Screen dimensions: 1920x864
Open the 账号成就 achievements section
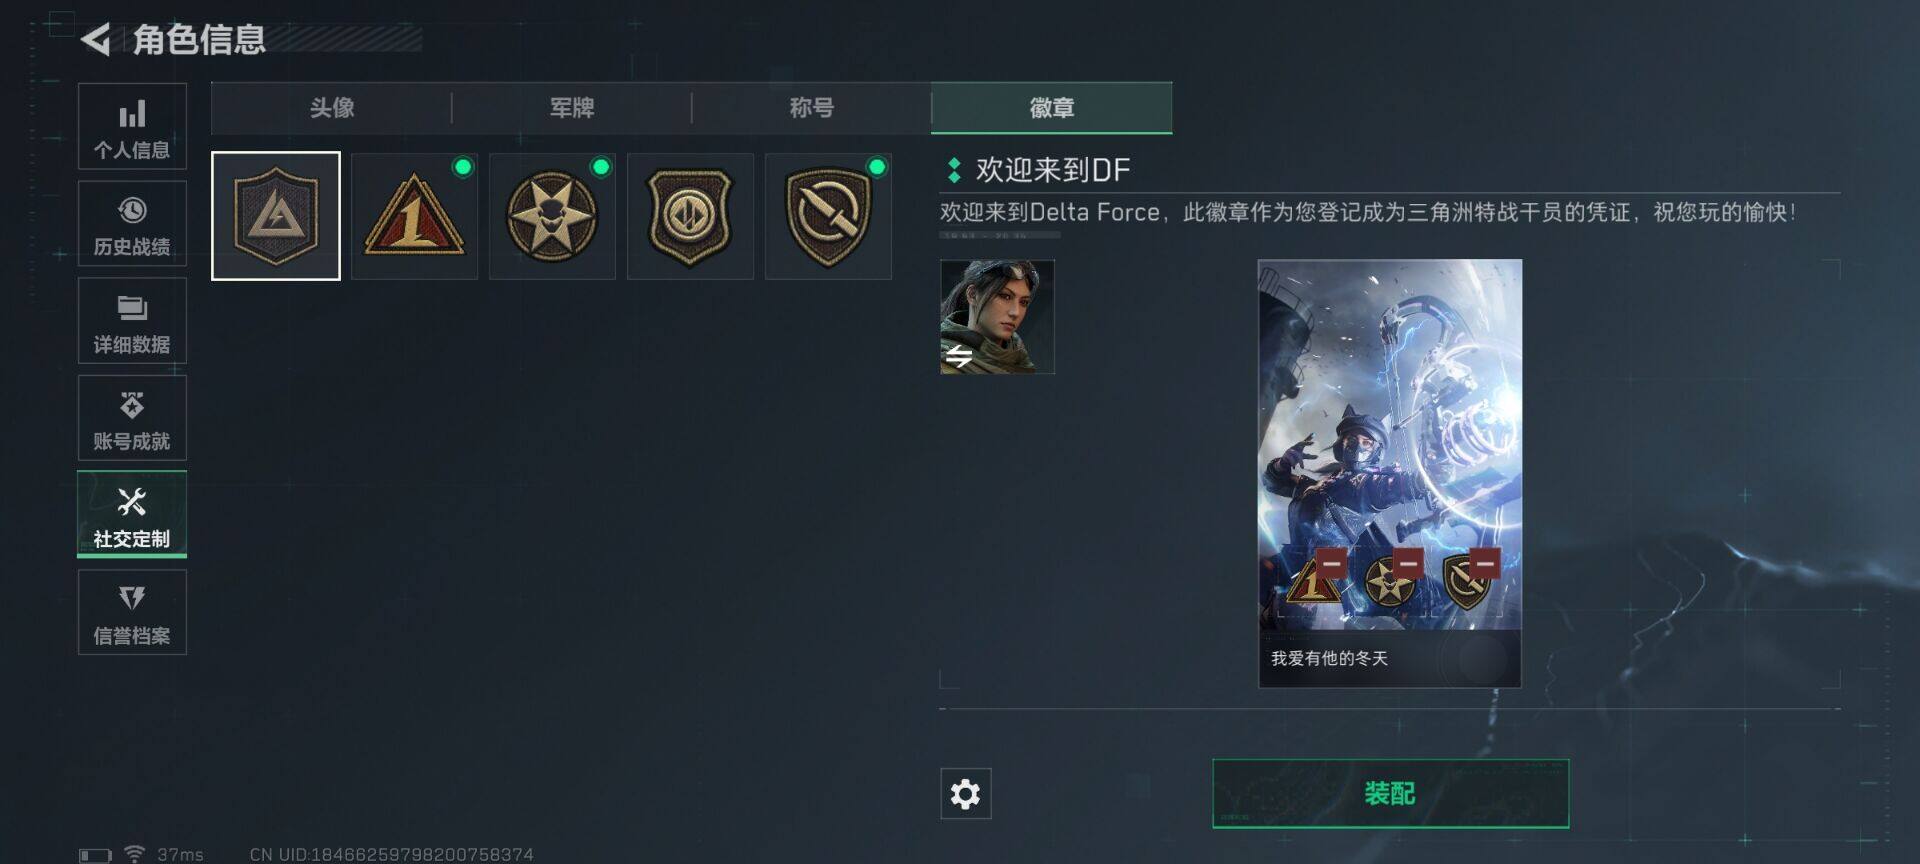[x=132, y=418]
